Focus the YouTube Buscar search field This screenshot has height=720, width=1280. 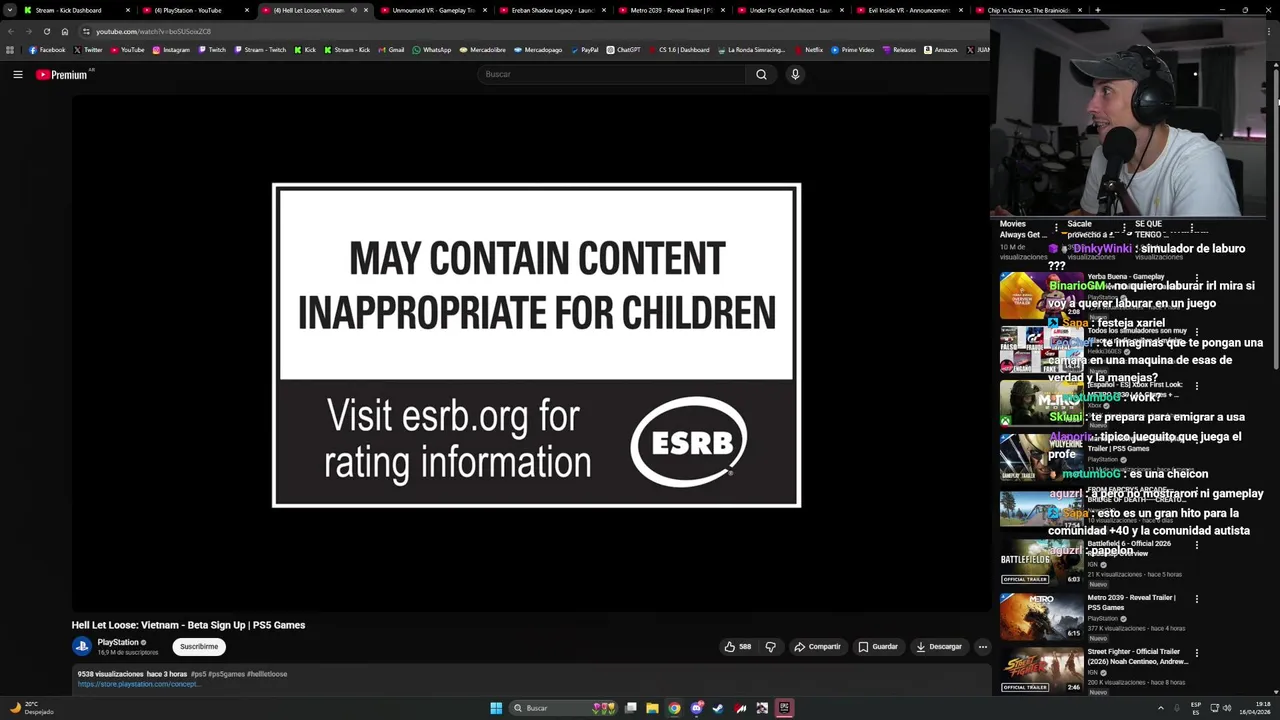(612, 74)
